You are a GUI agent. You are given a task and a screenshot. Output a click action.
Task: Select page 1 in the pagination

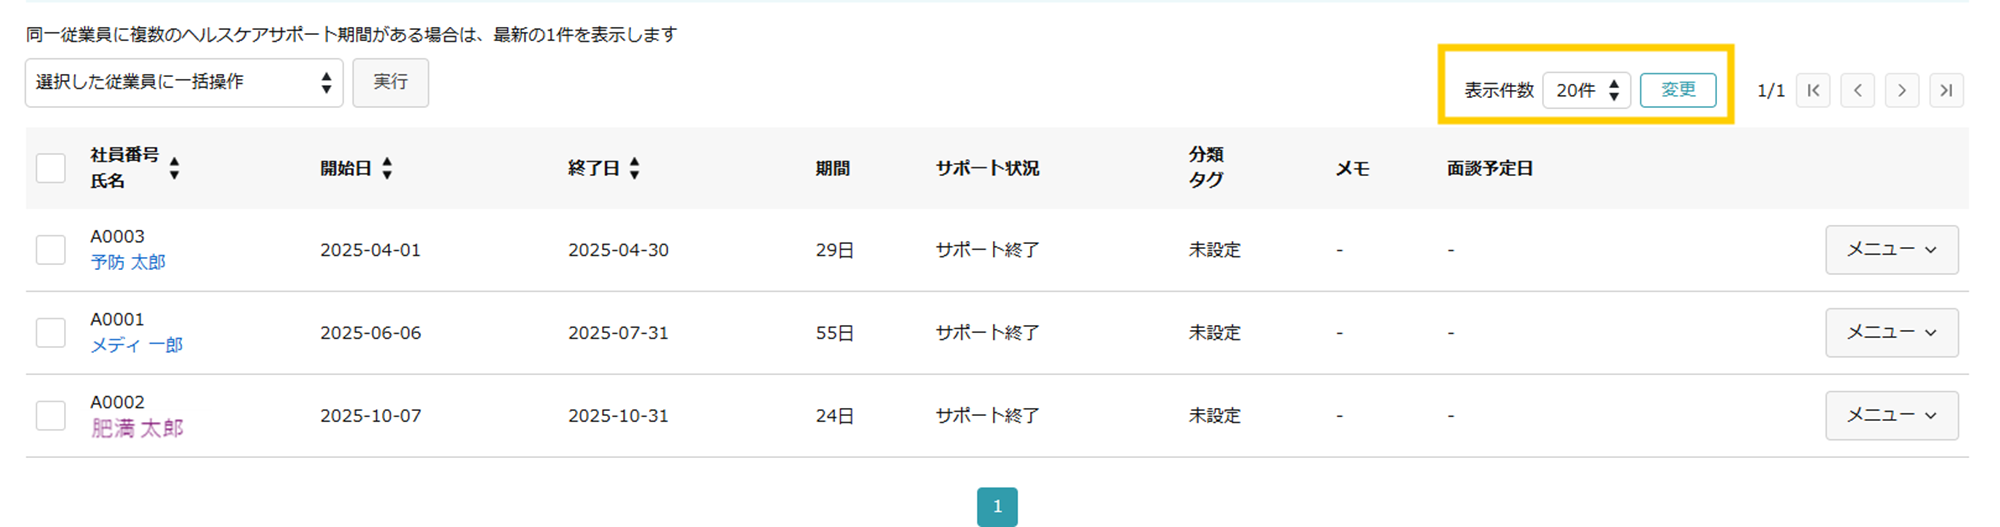pos(997,506)
